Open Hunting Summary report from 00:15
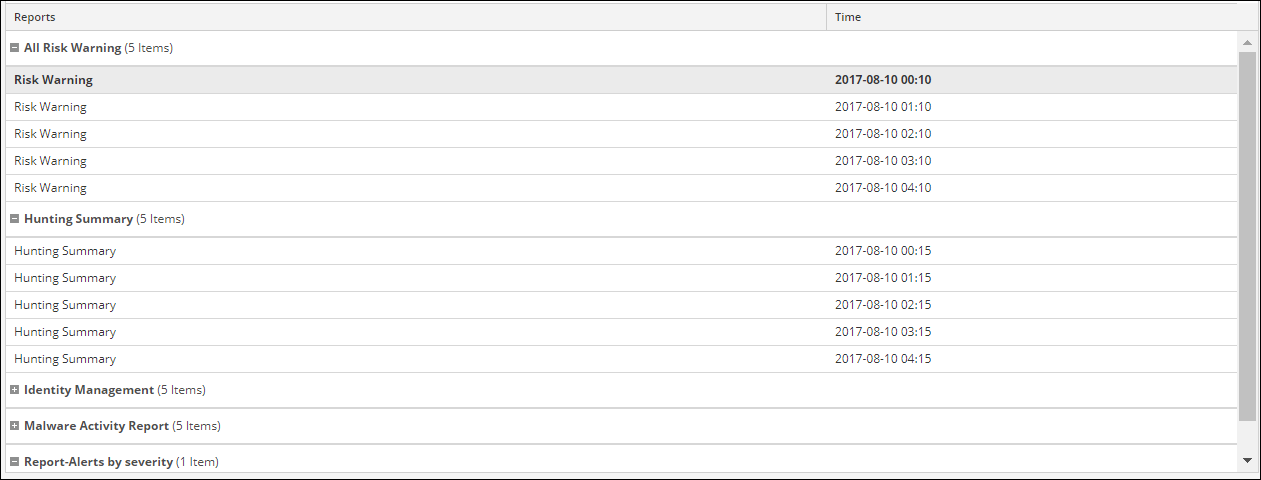 [65, 251]
